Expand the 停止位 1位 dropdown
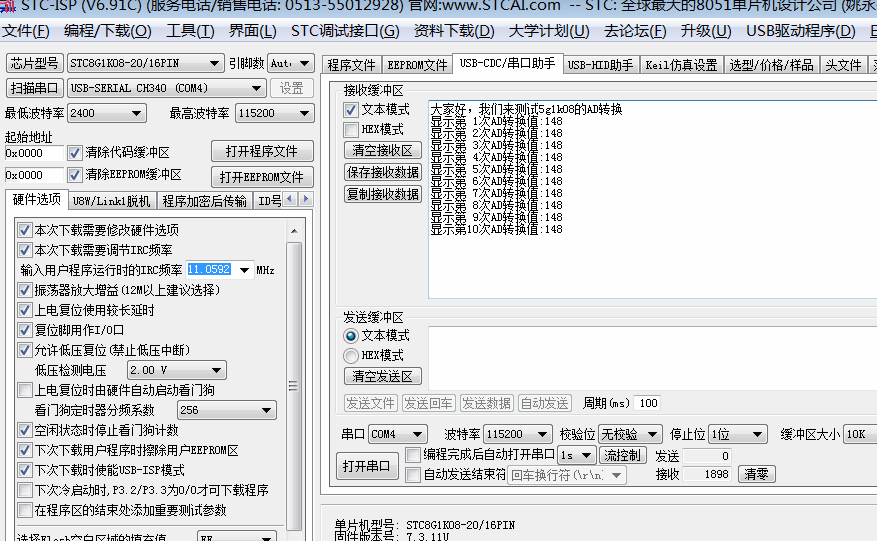Image resolution: width=877 pixels, height=541 pixels. coord(757,434)
